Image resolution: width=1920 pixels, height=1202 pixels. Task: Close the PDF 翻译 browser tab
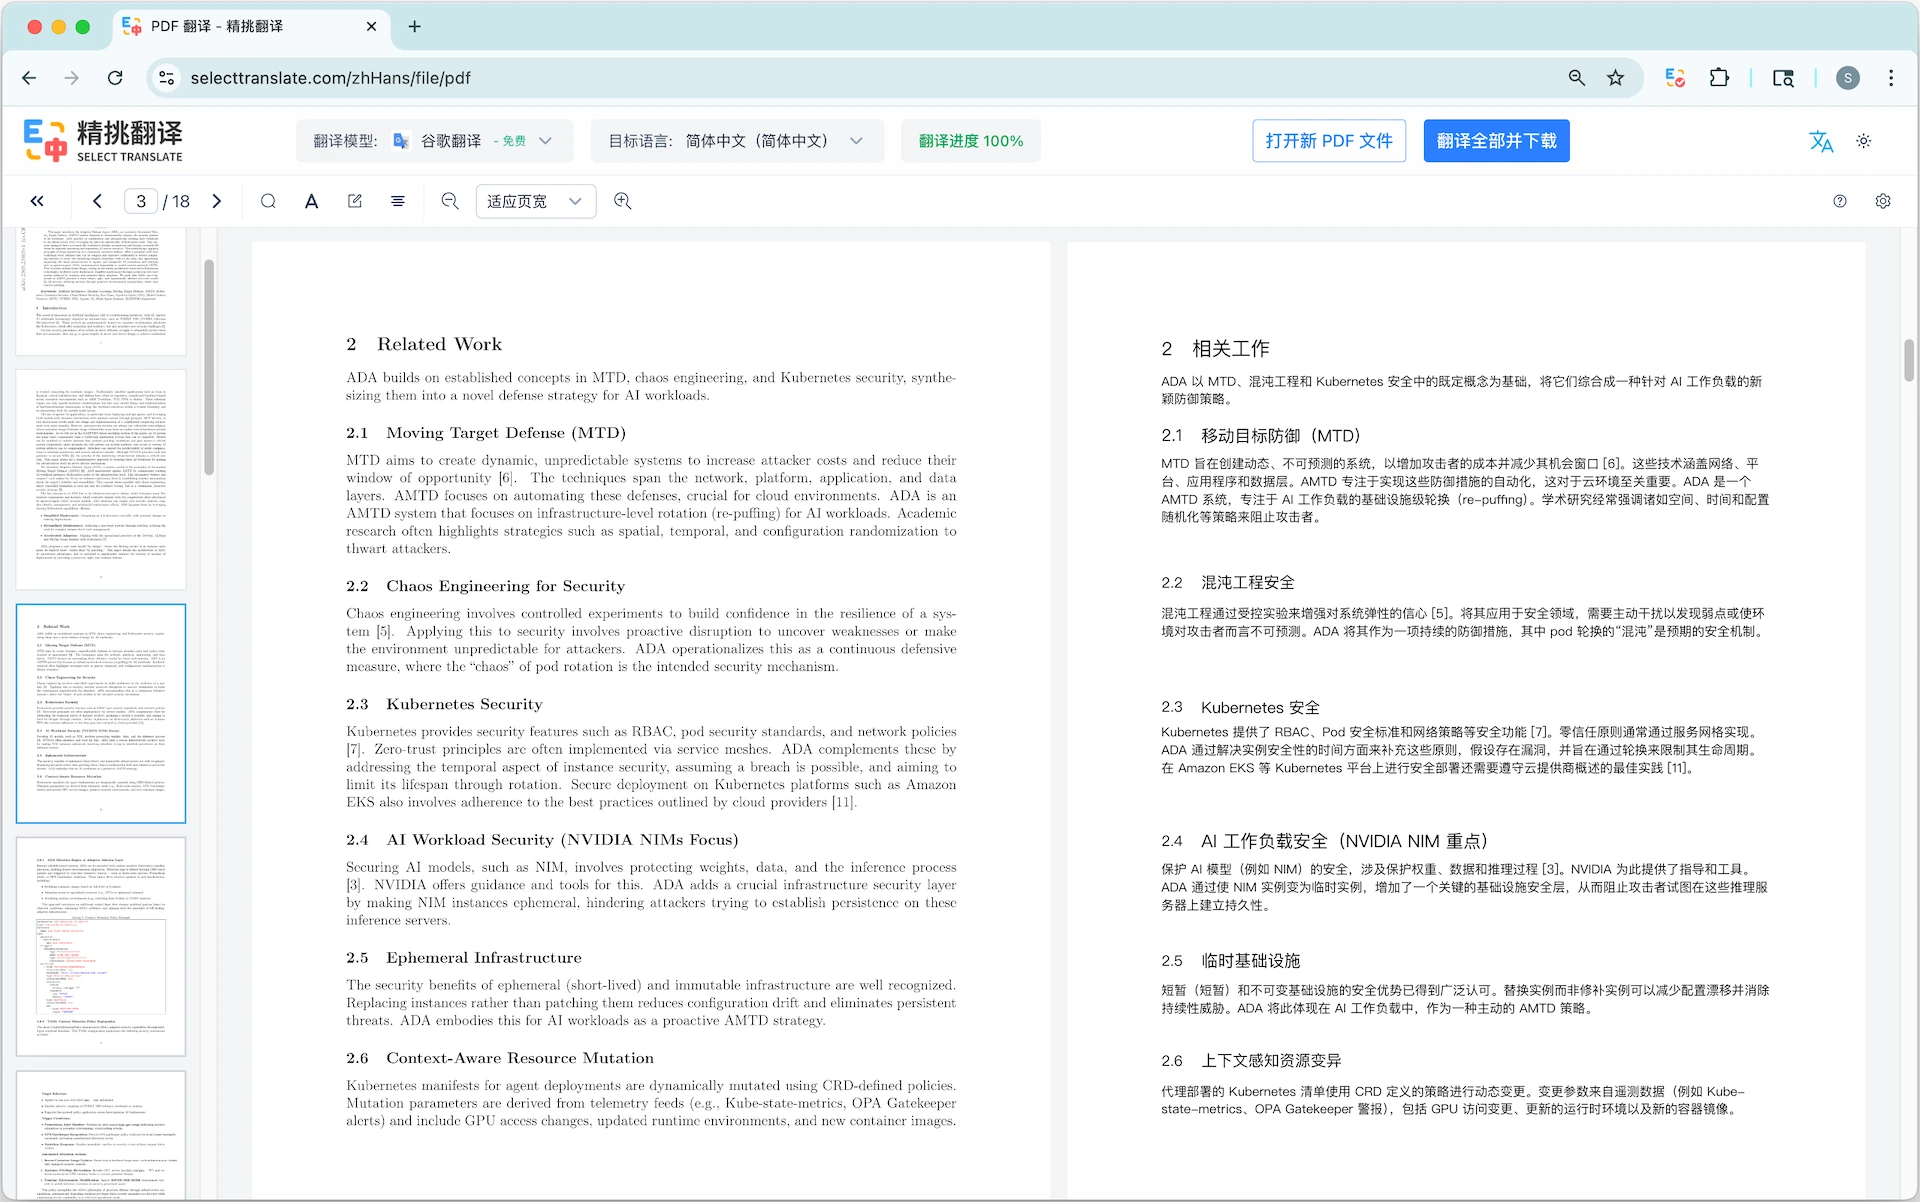click(371, 26)
